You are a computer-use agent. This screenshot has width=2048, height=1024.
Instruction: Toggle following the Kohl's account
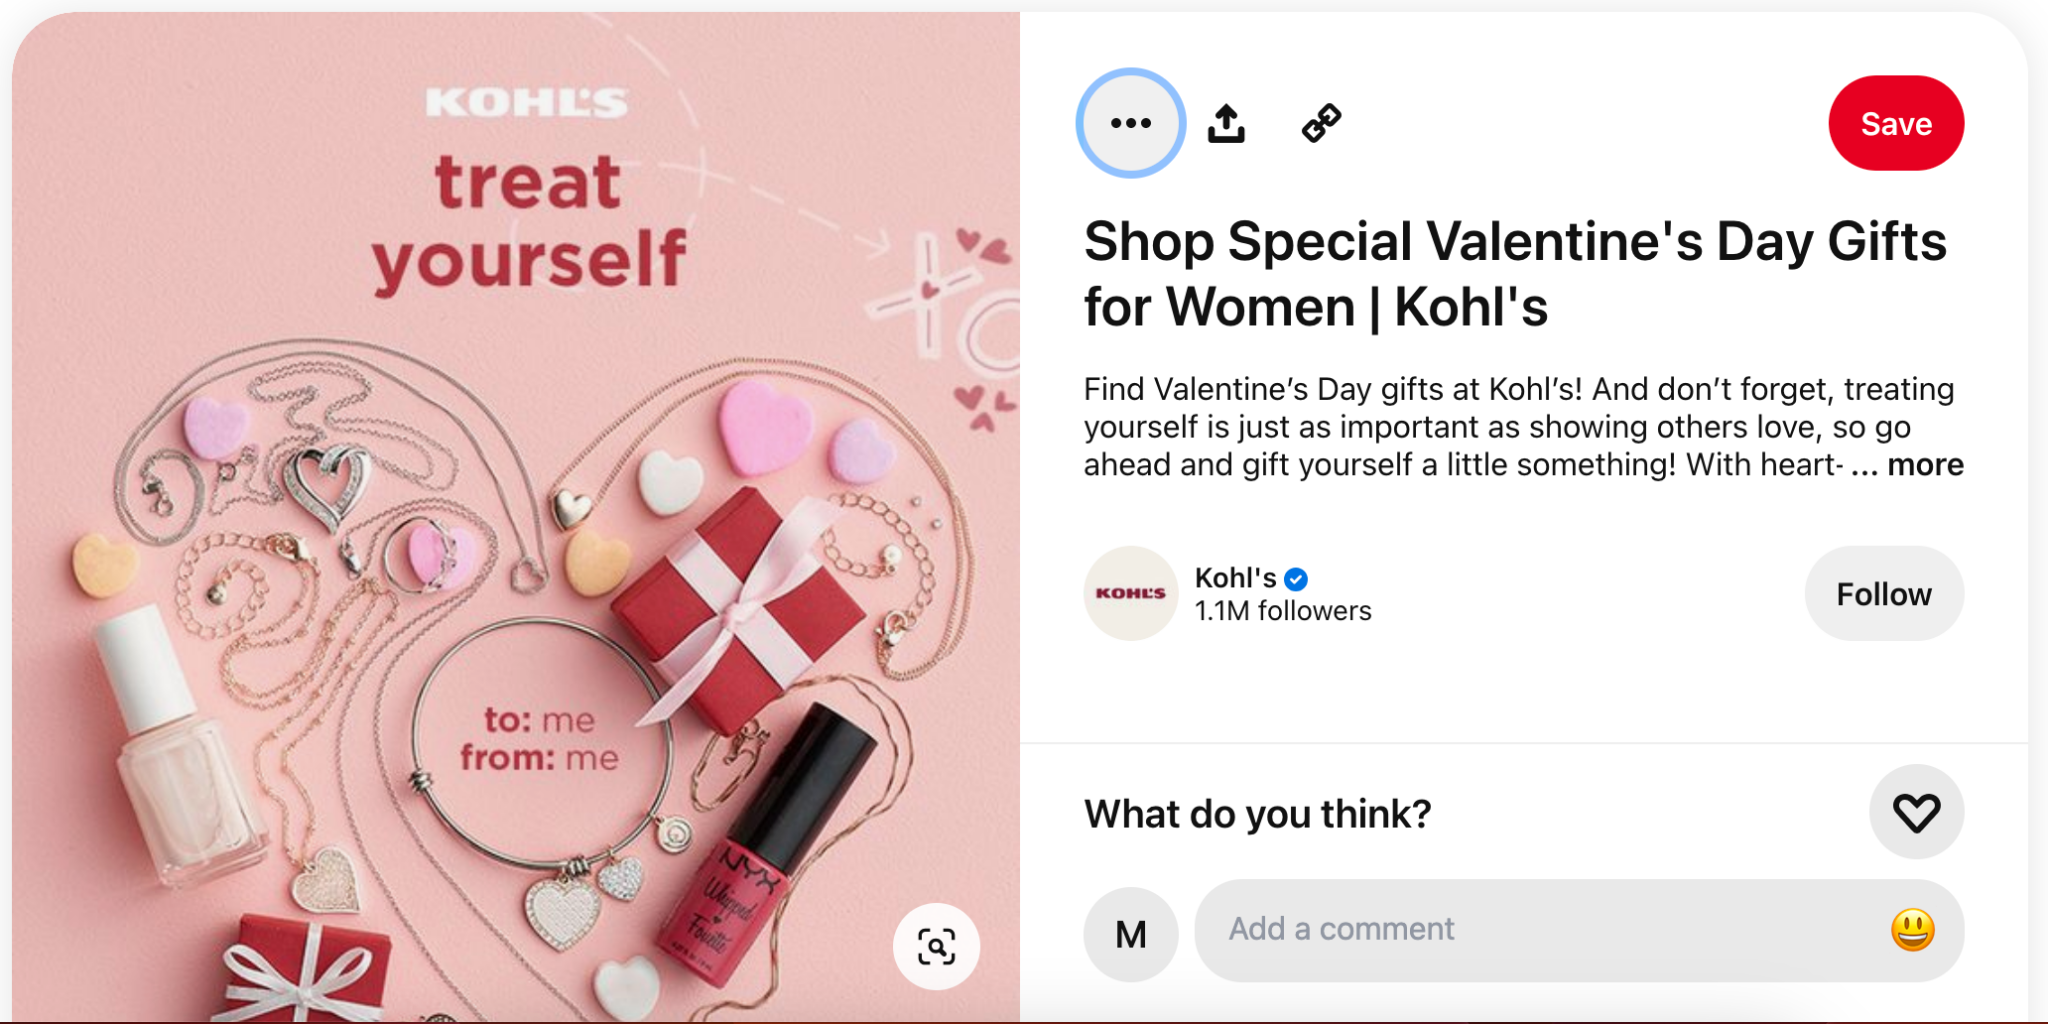1884,593
